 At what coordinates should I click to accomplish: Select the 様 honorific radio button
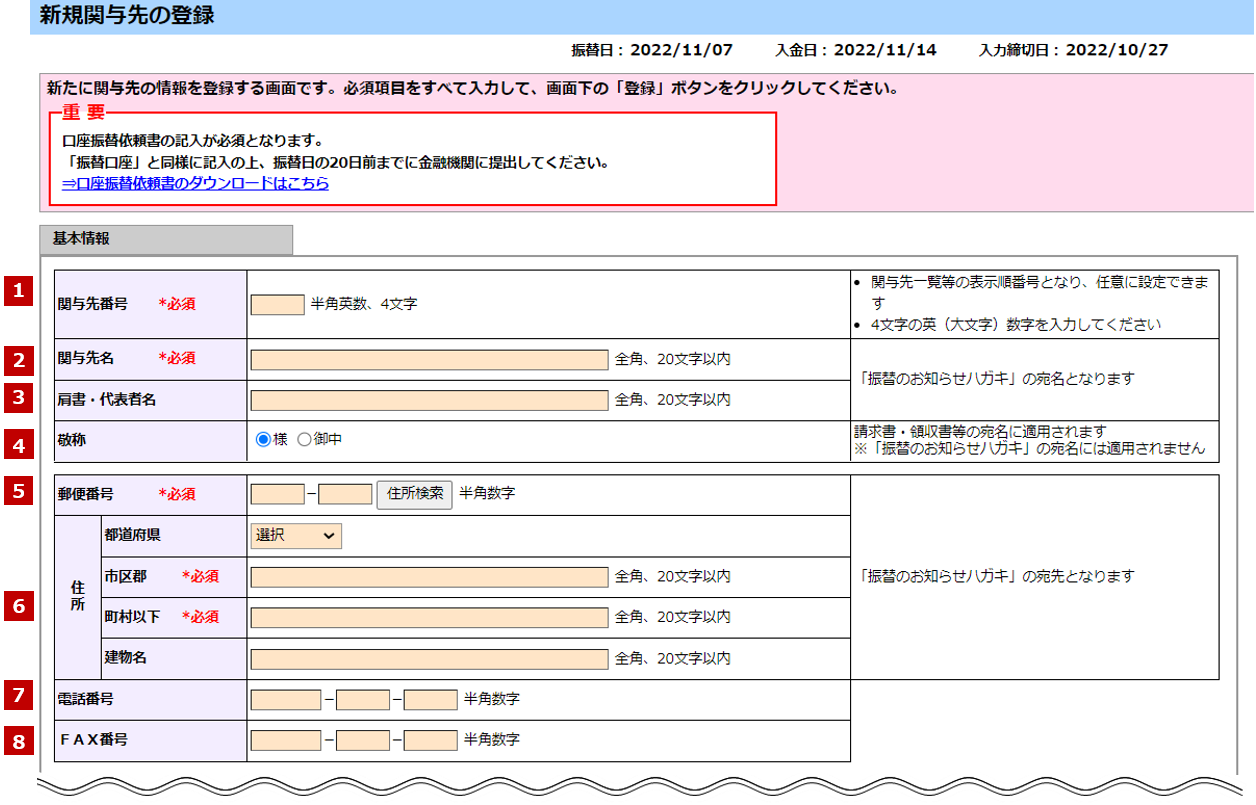[264, 439]
